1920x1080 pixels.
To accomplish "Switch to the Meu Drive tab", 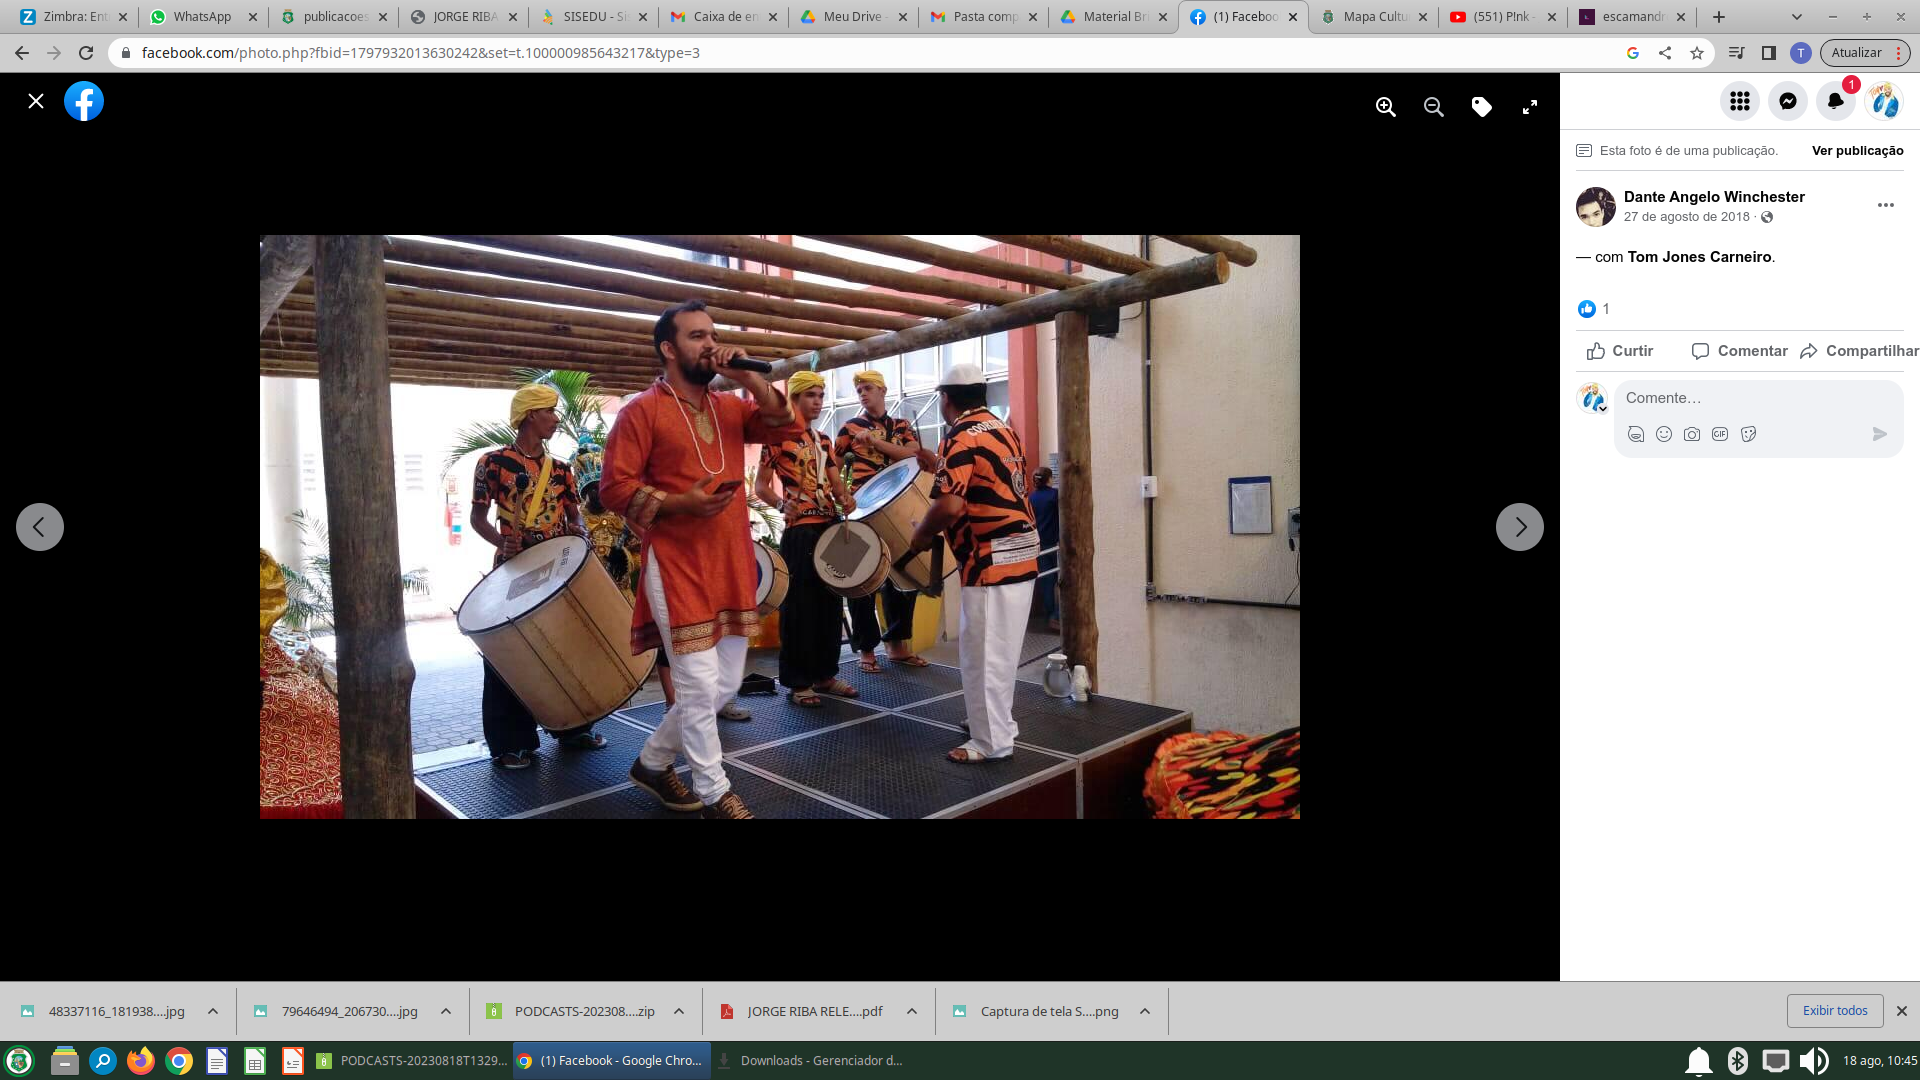I will (852, 17).
